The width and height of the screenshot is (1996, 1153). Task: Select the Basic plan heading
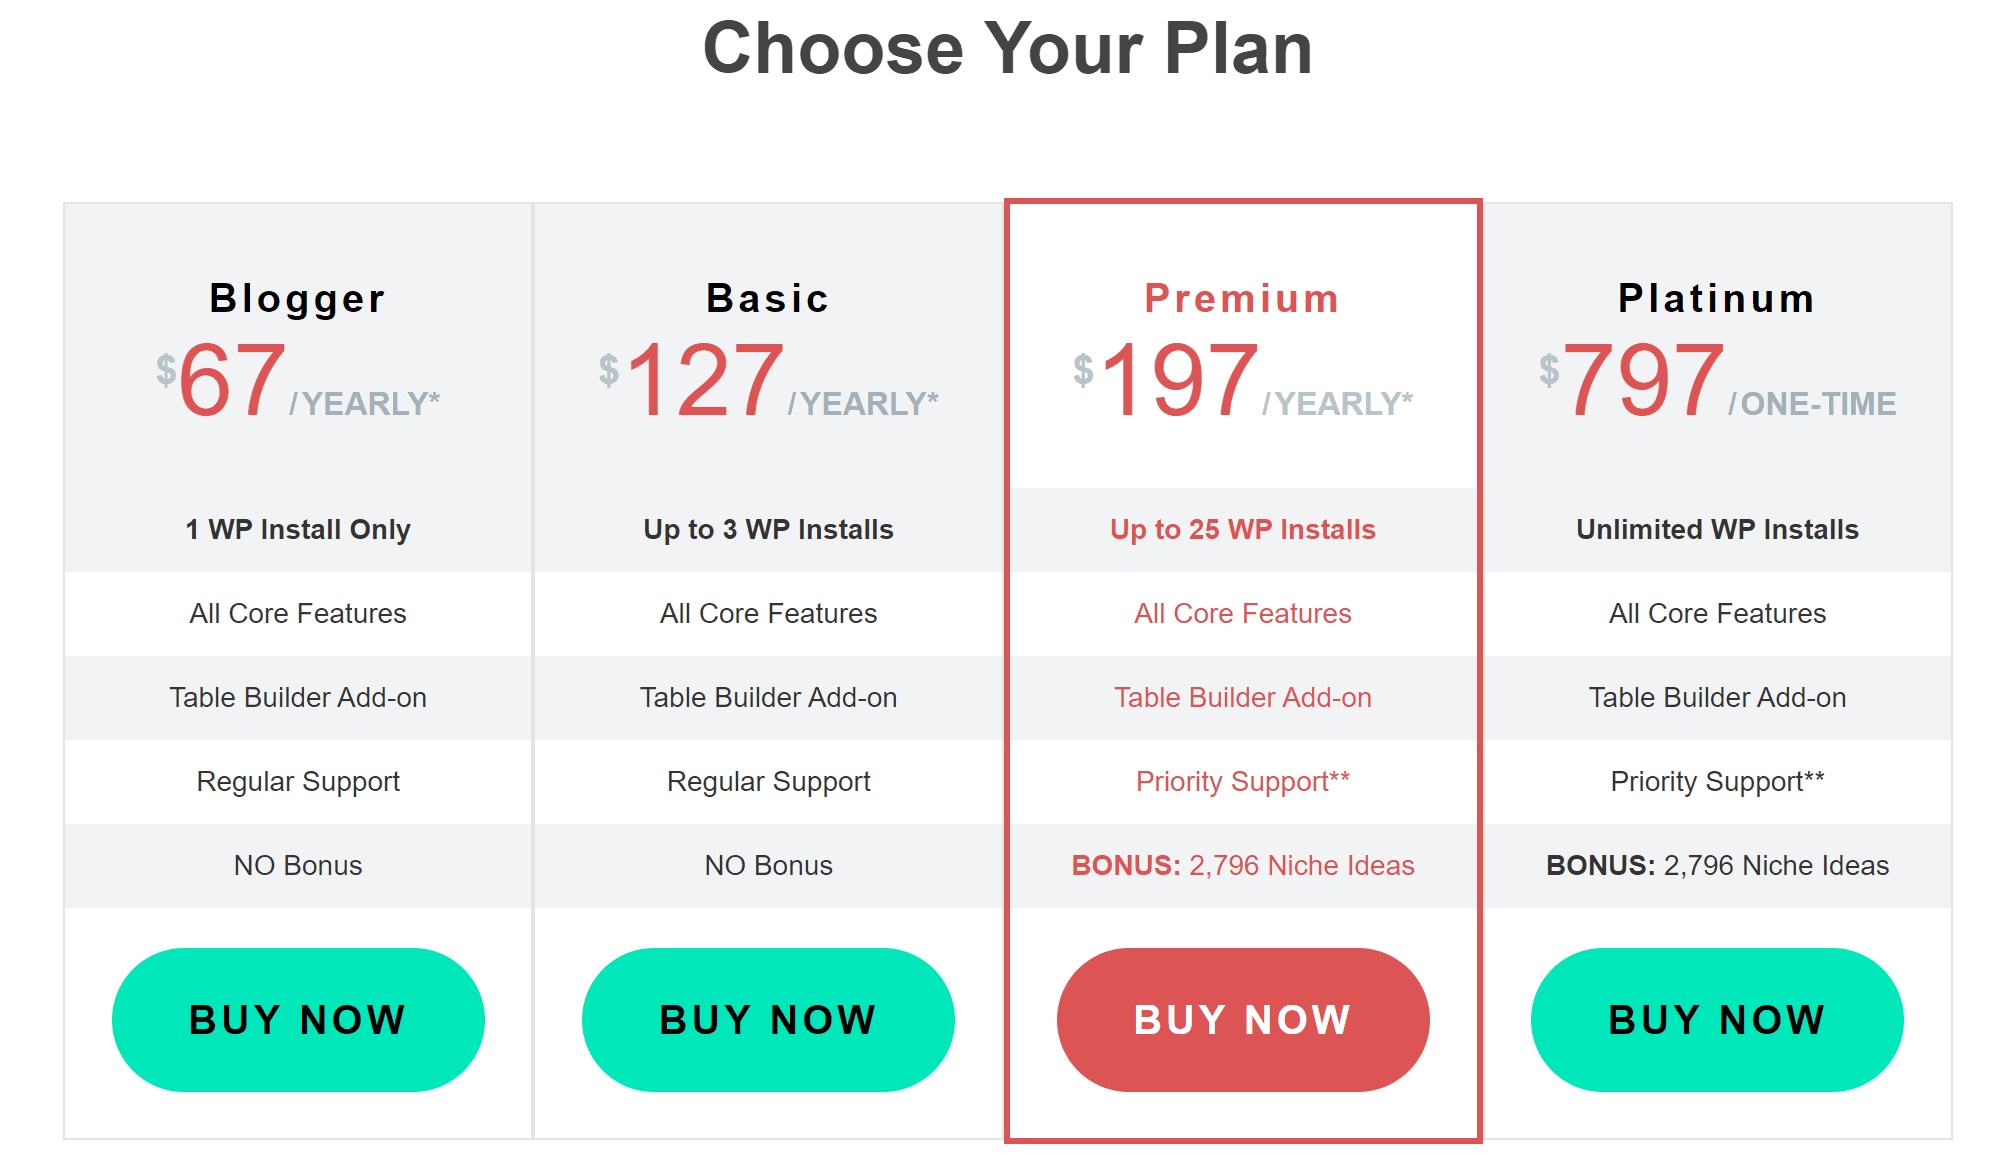767,297
